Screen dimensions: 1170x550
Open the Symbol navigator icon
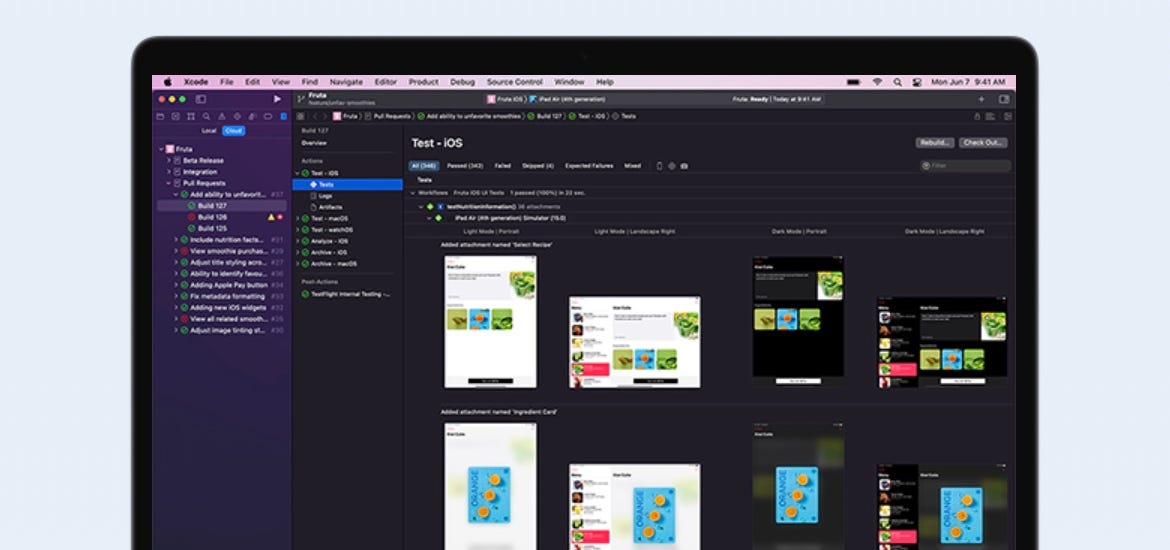(191, 116)
